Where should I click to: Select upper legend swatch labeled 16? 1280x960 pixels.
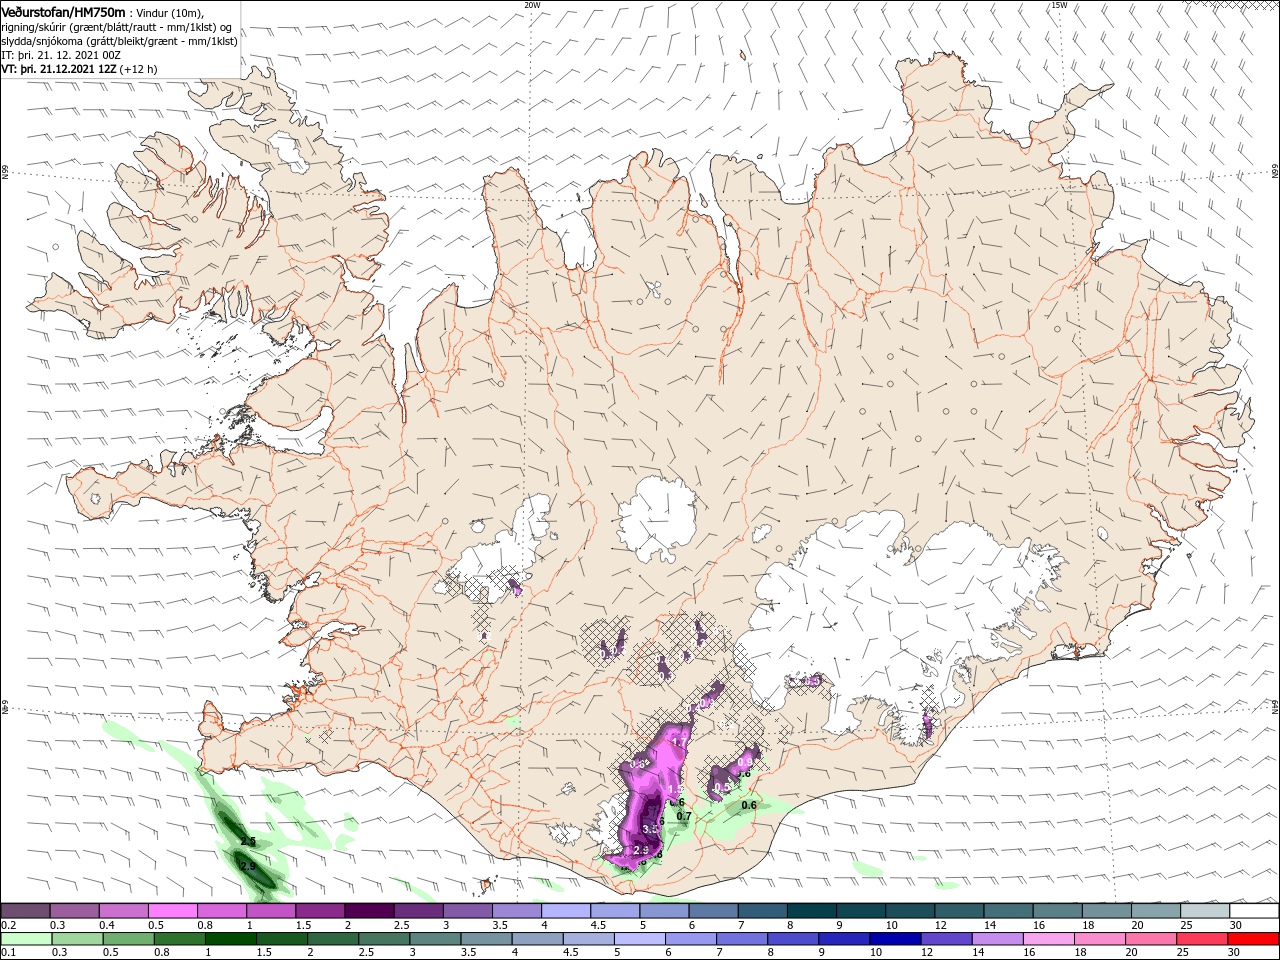coord(1058,910)
